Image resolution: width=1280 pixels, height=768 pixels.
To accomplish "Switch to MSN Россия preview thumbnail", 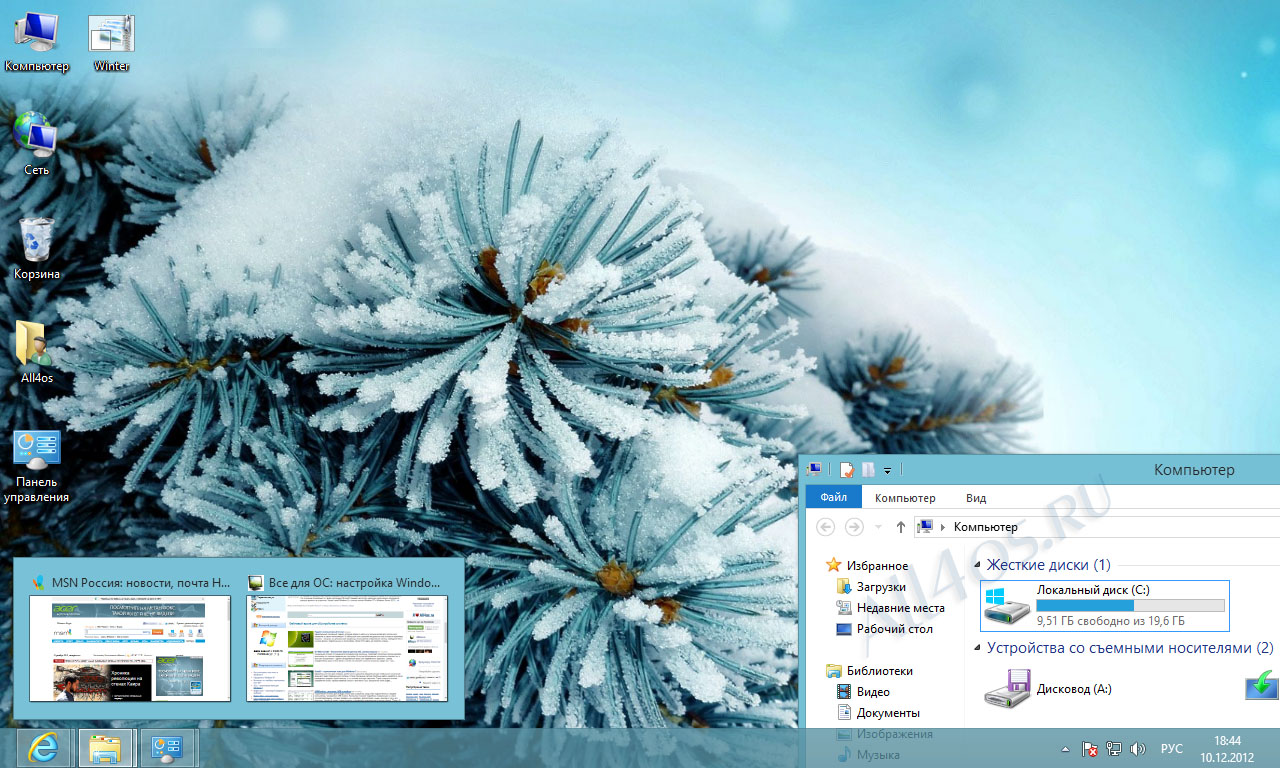I will click(130, 648).
